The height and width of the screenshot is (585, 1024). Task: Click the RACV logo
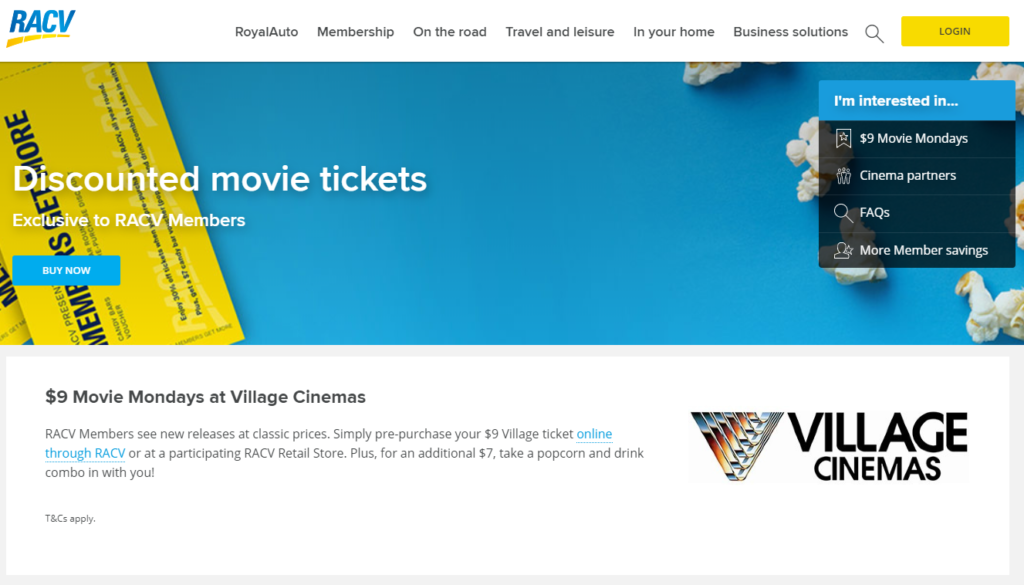(41, 28)
